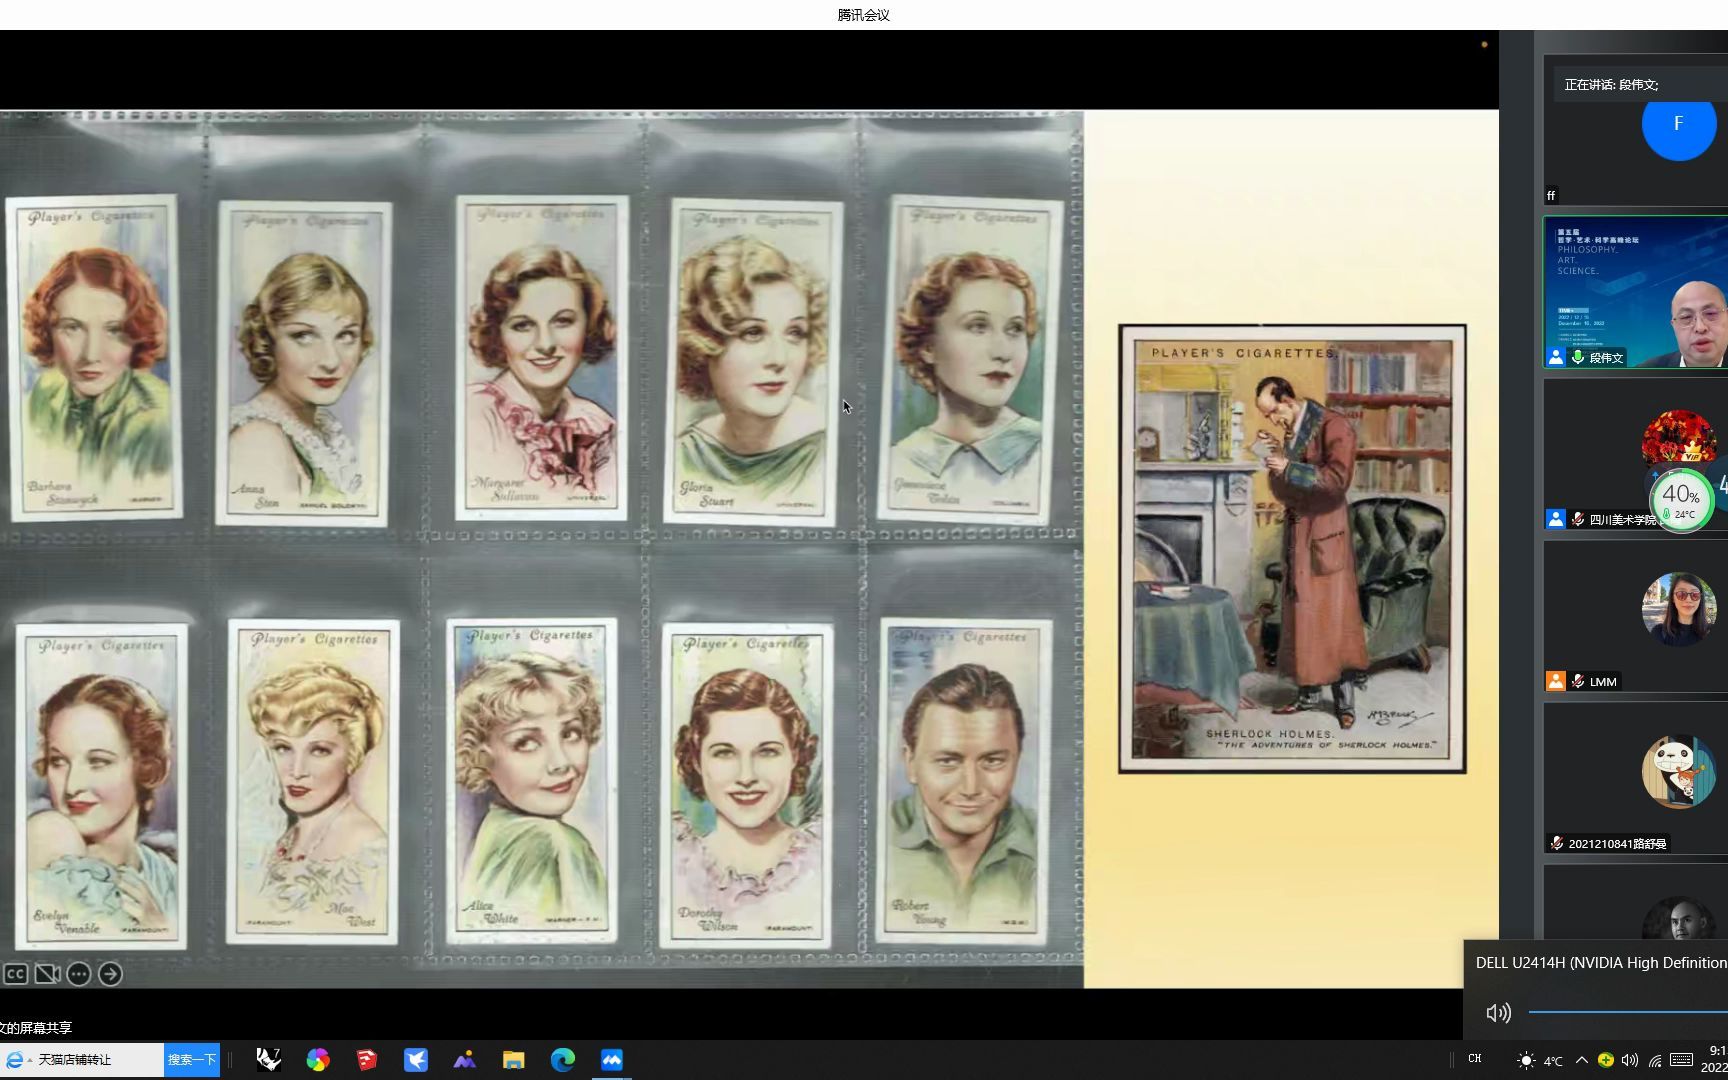Screen dimensions: 1728x1080
Task: Toggle closed captions CC button
Action: 15,974
